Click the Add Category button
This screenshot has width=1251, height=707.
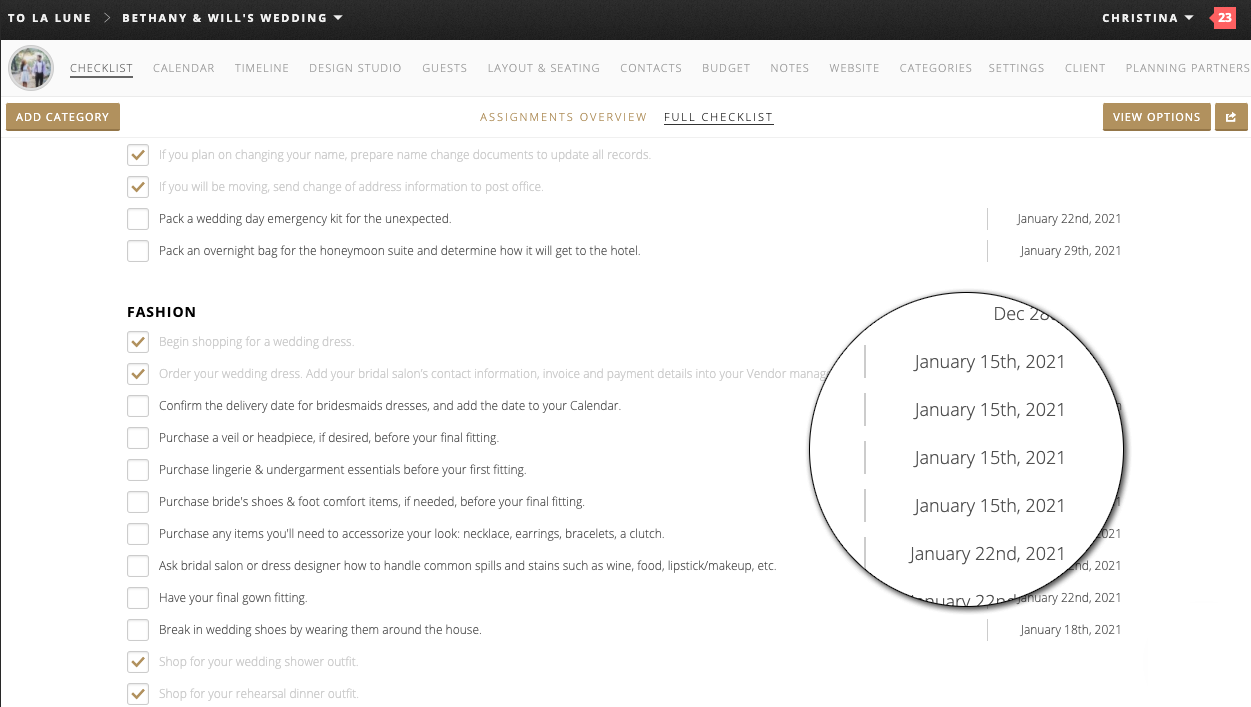click(63, 117)
